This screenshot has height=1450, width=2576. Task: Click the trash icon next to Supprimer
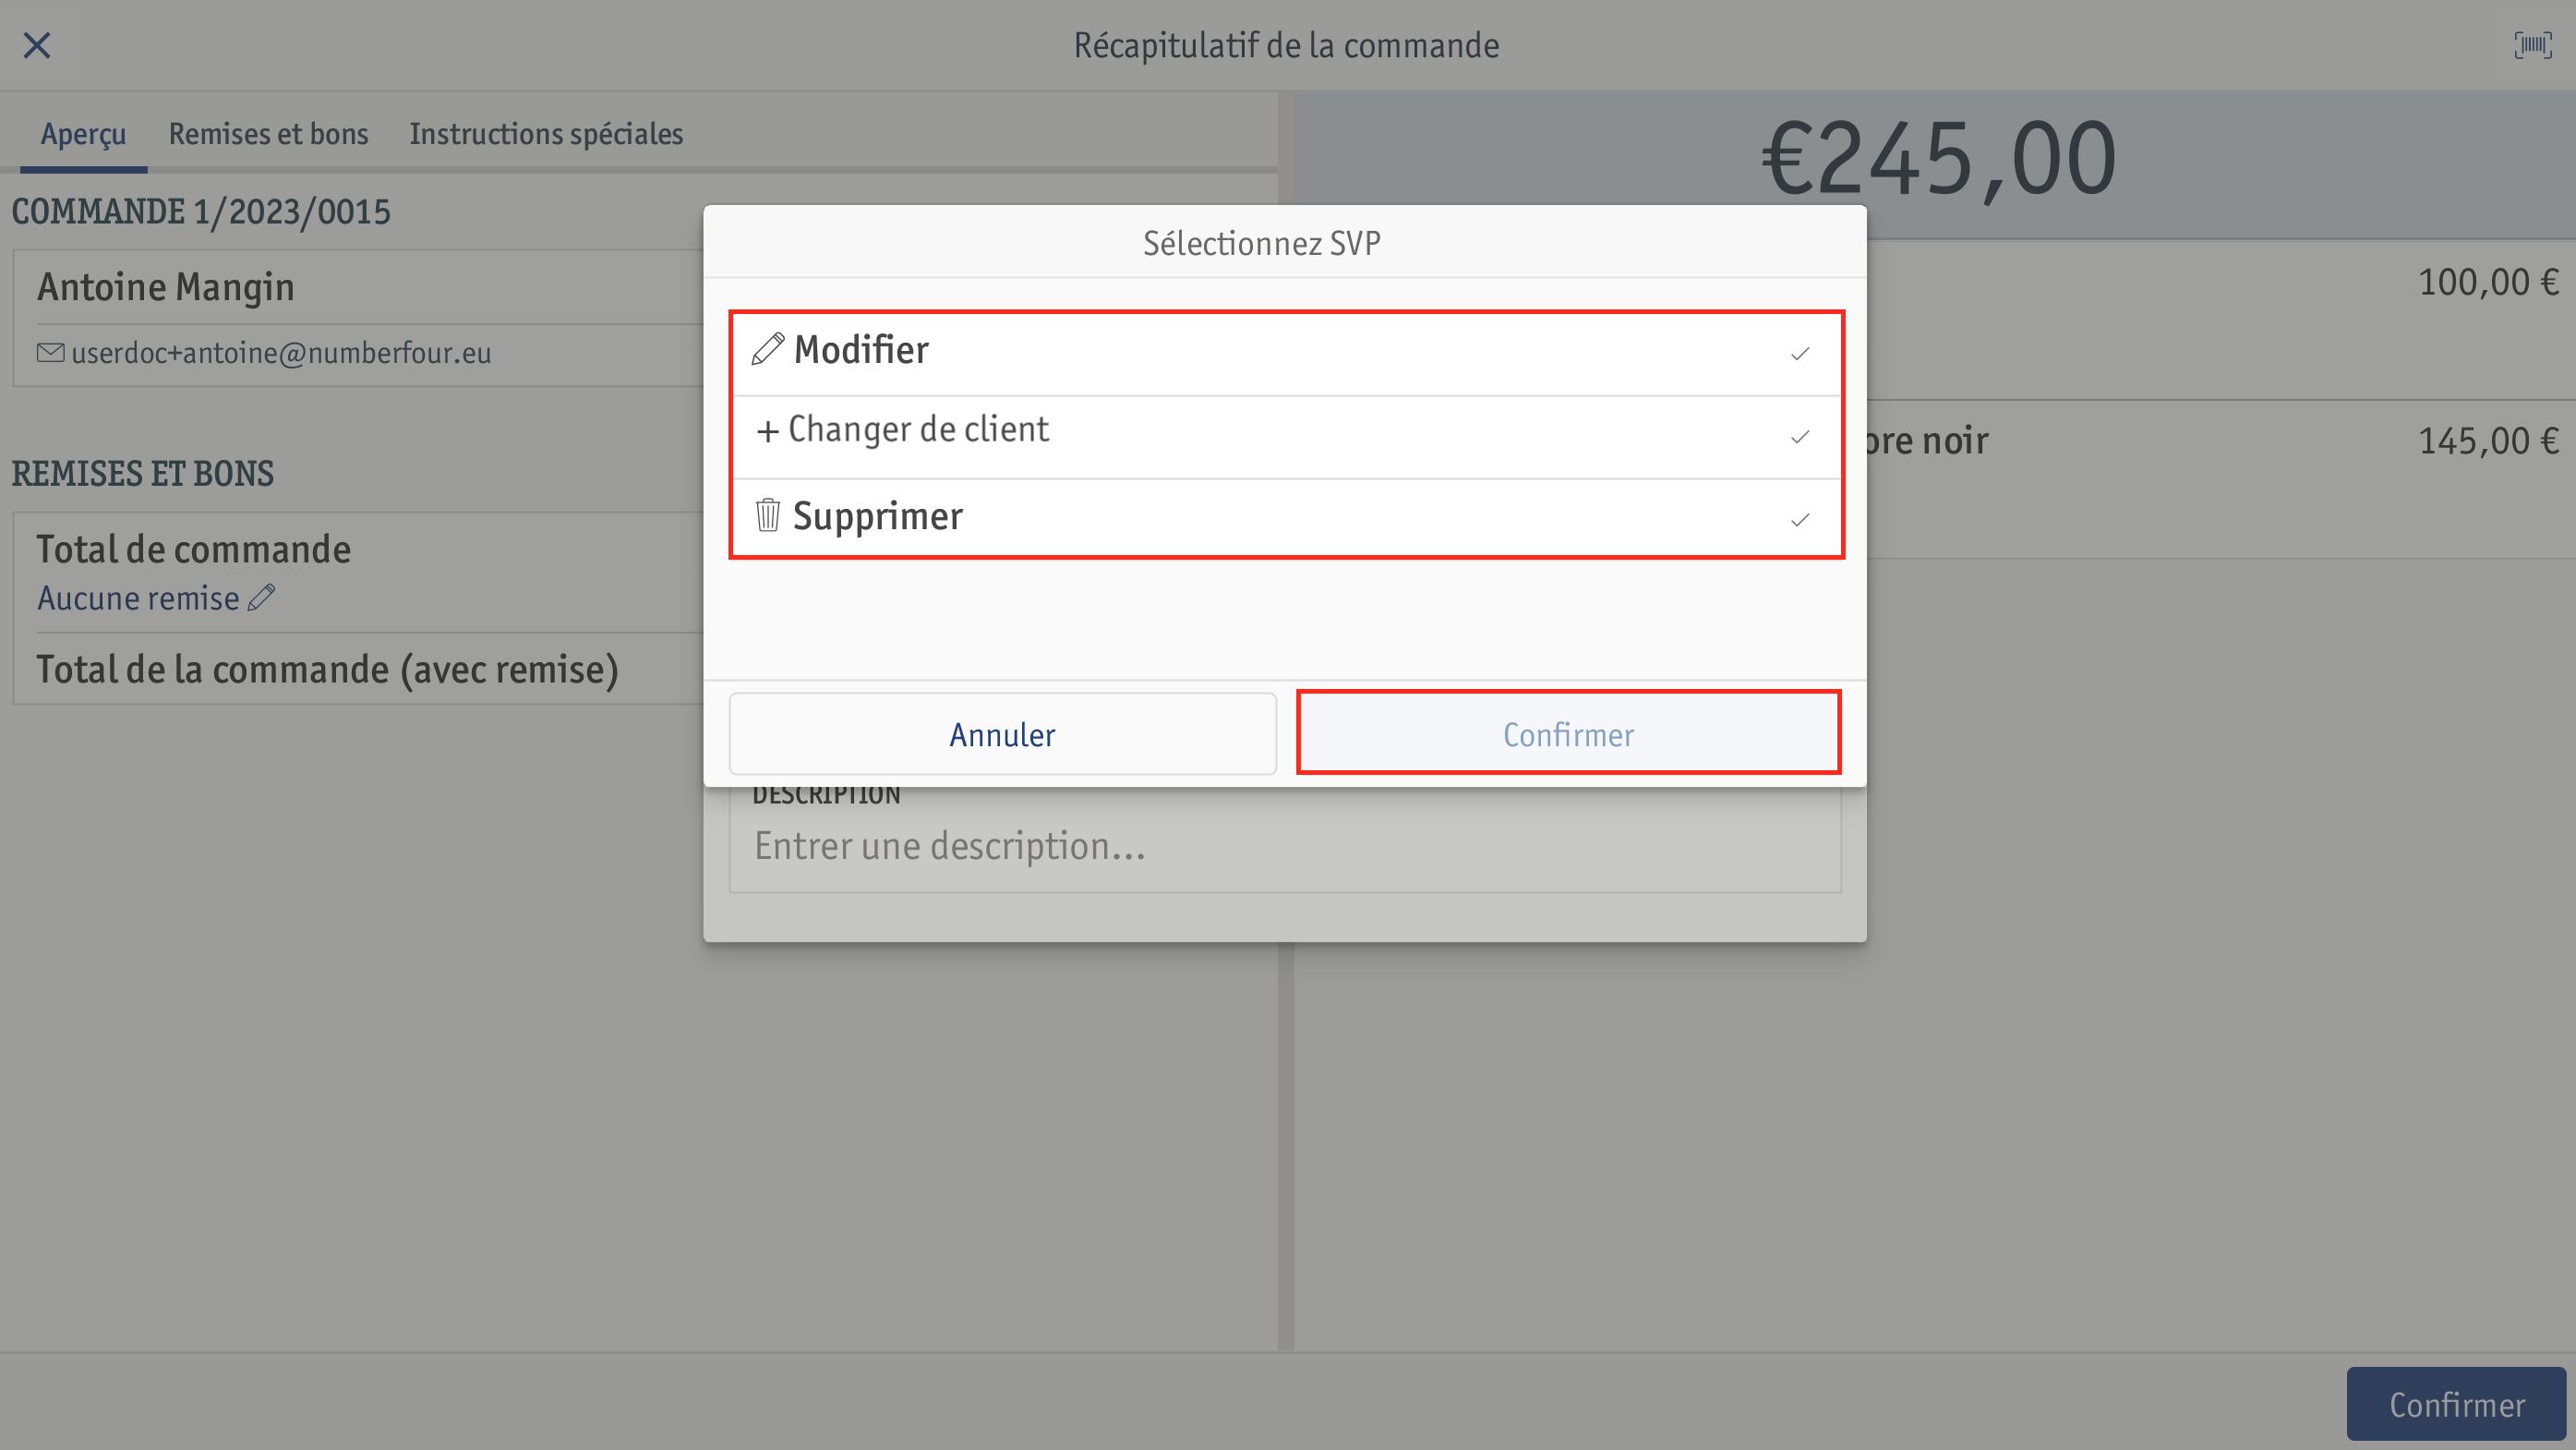pyautogui.click(x=767, y=515)
